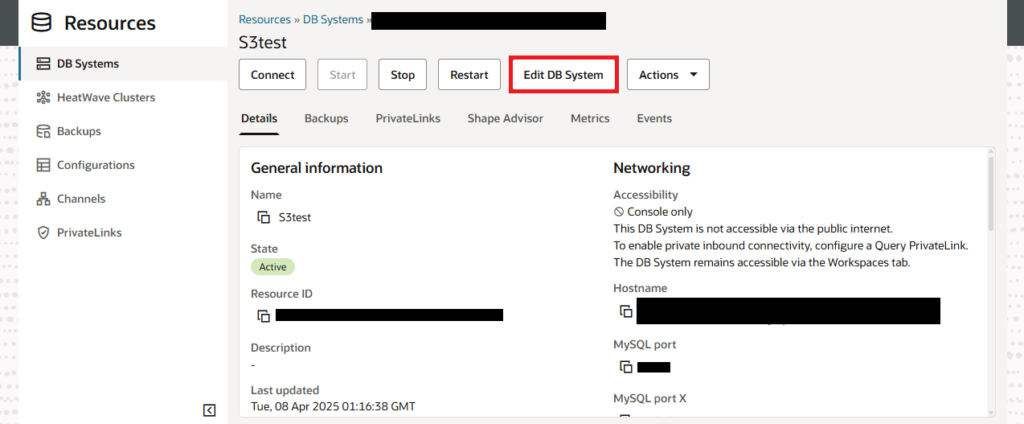Viewport: 1024px width, 424px height.
Task: Copy the Hostname value
Action: coord(626,311)
